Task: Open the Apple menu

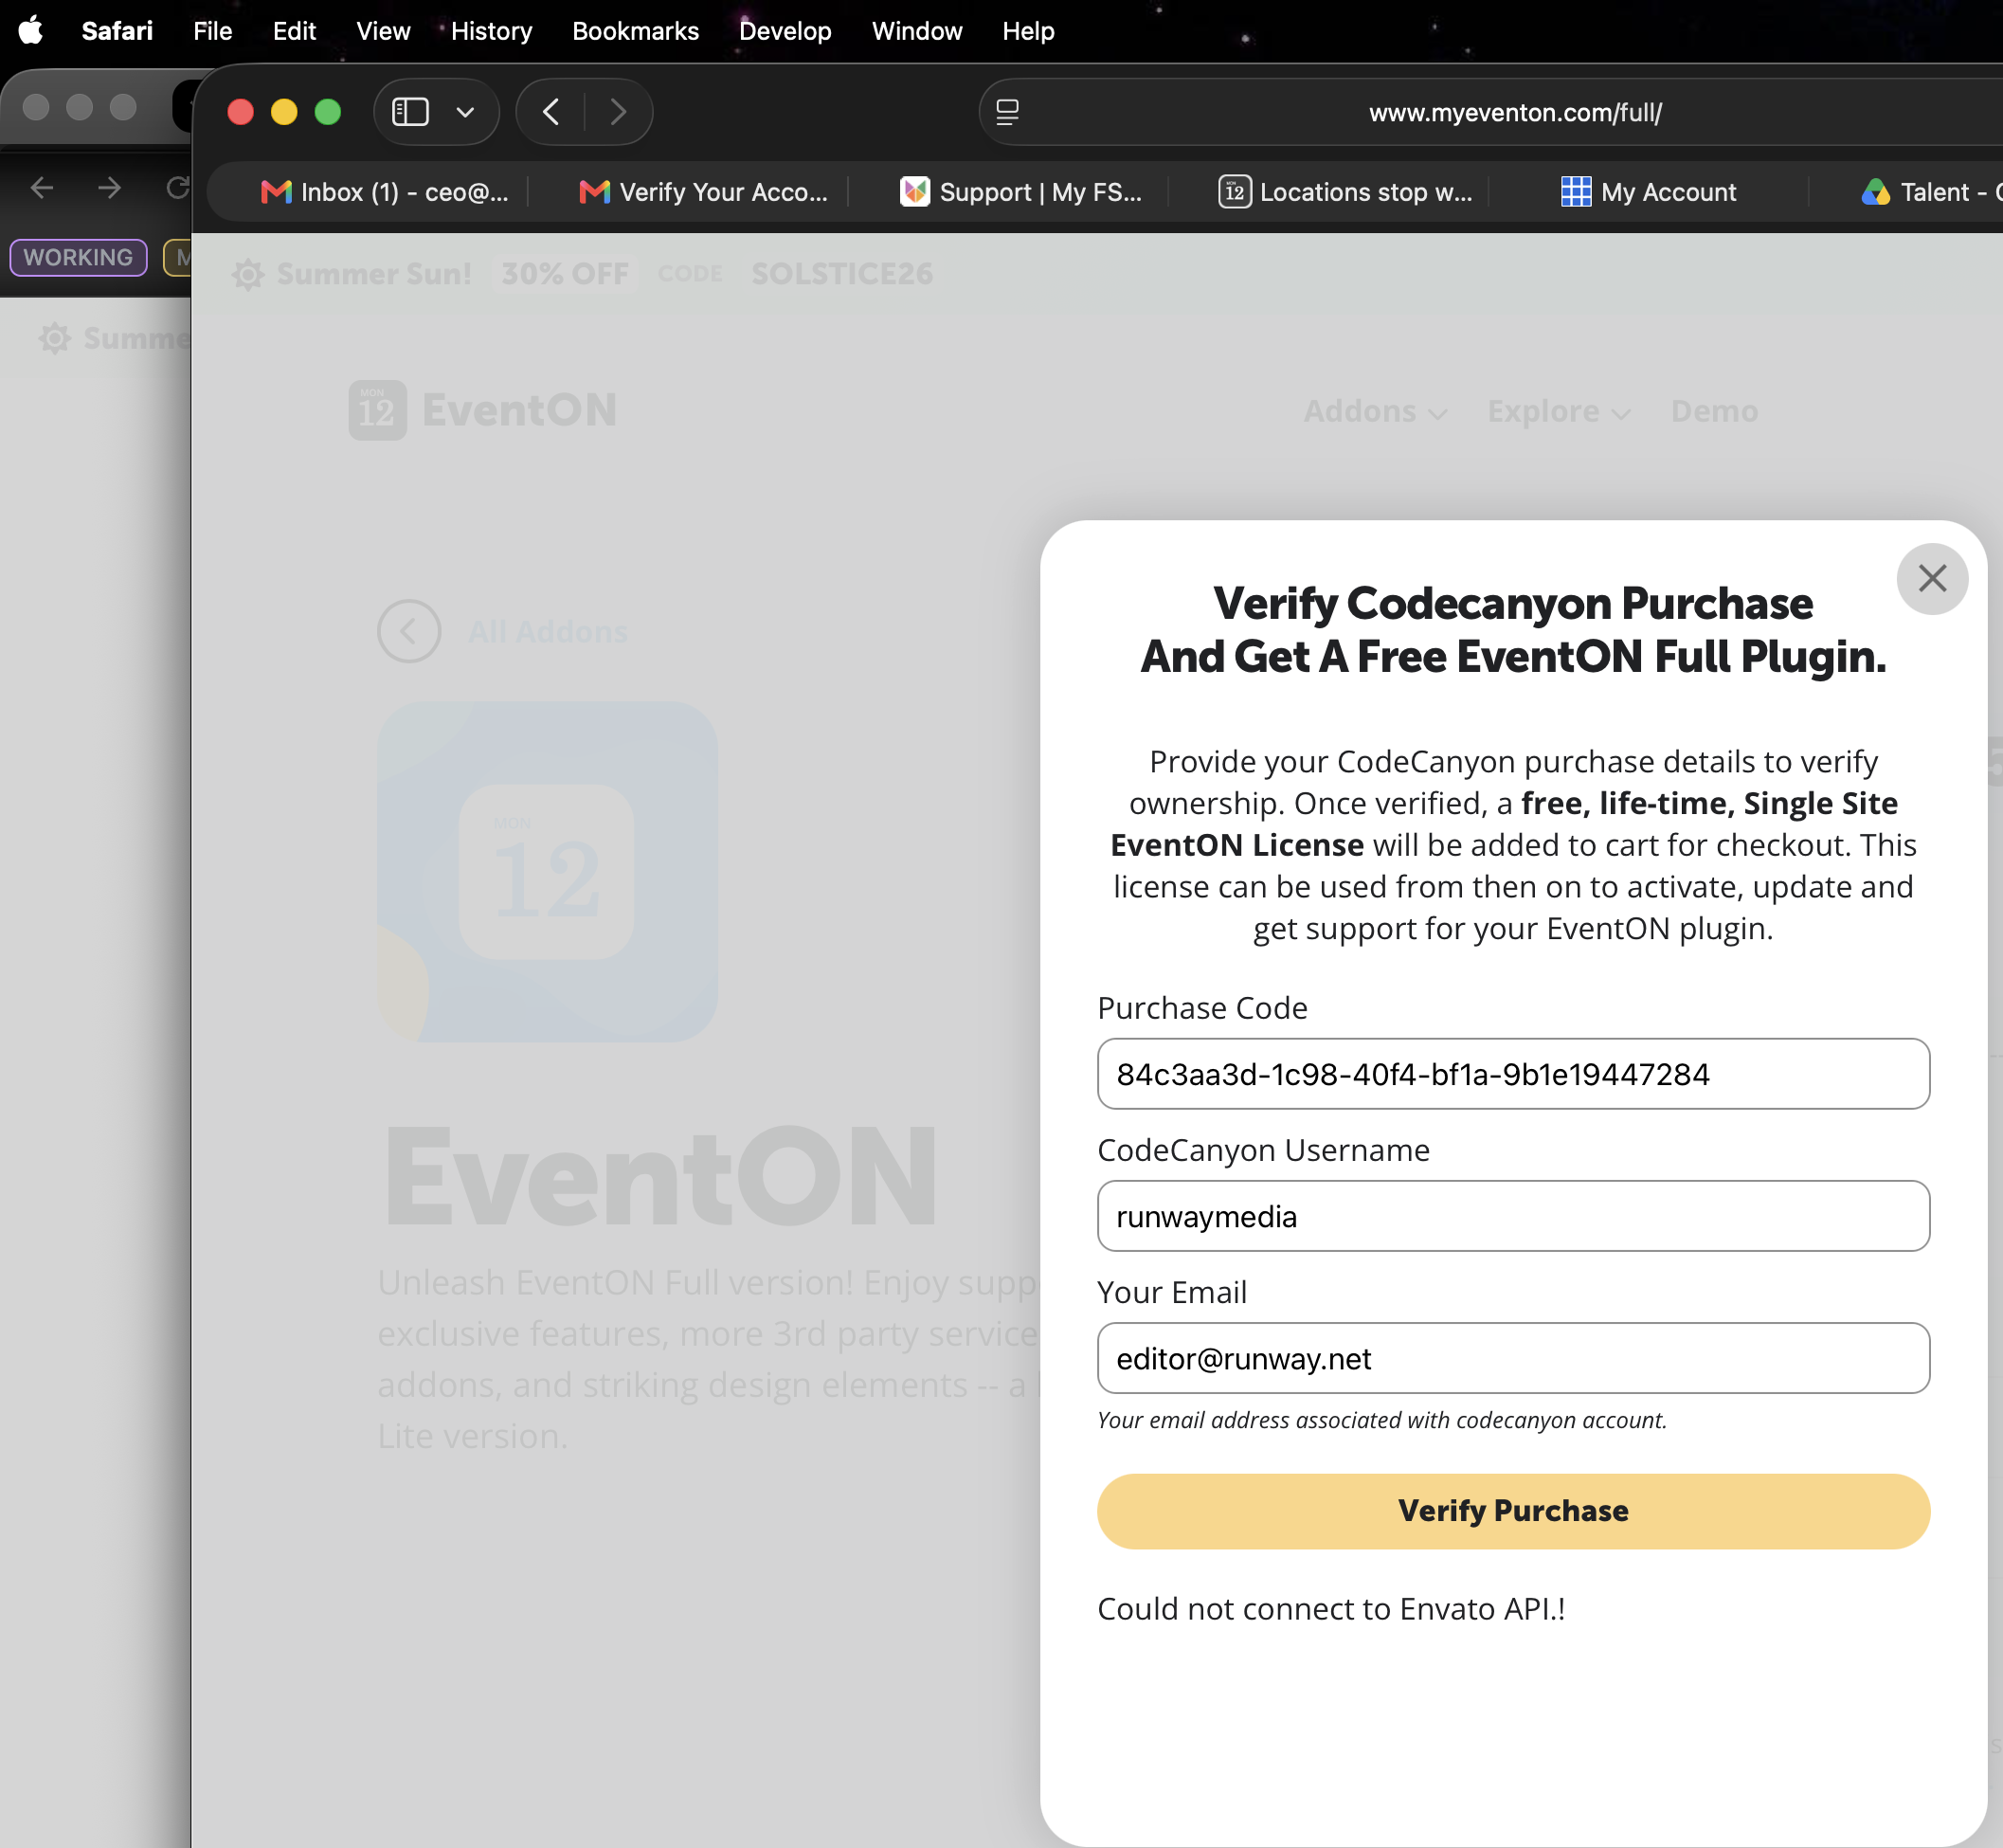Action: click(x=31, y=31)
